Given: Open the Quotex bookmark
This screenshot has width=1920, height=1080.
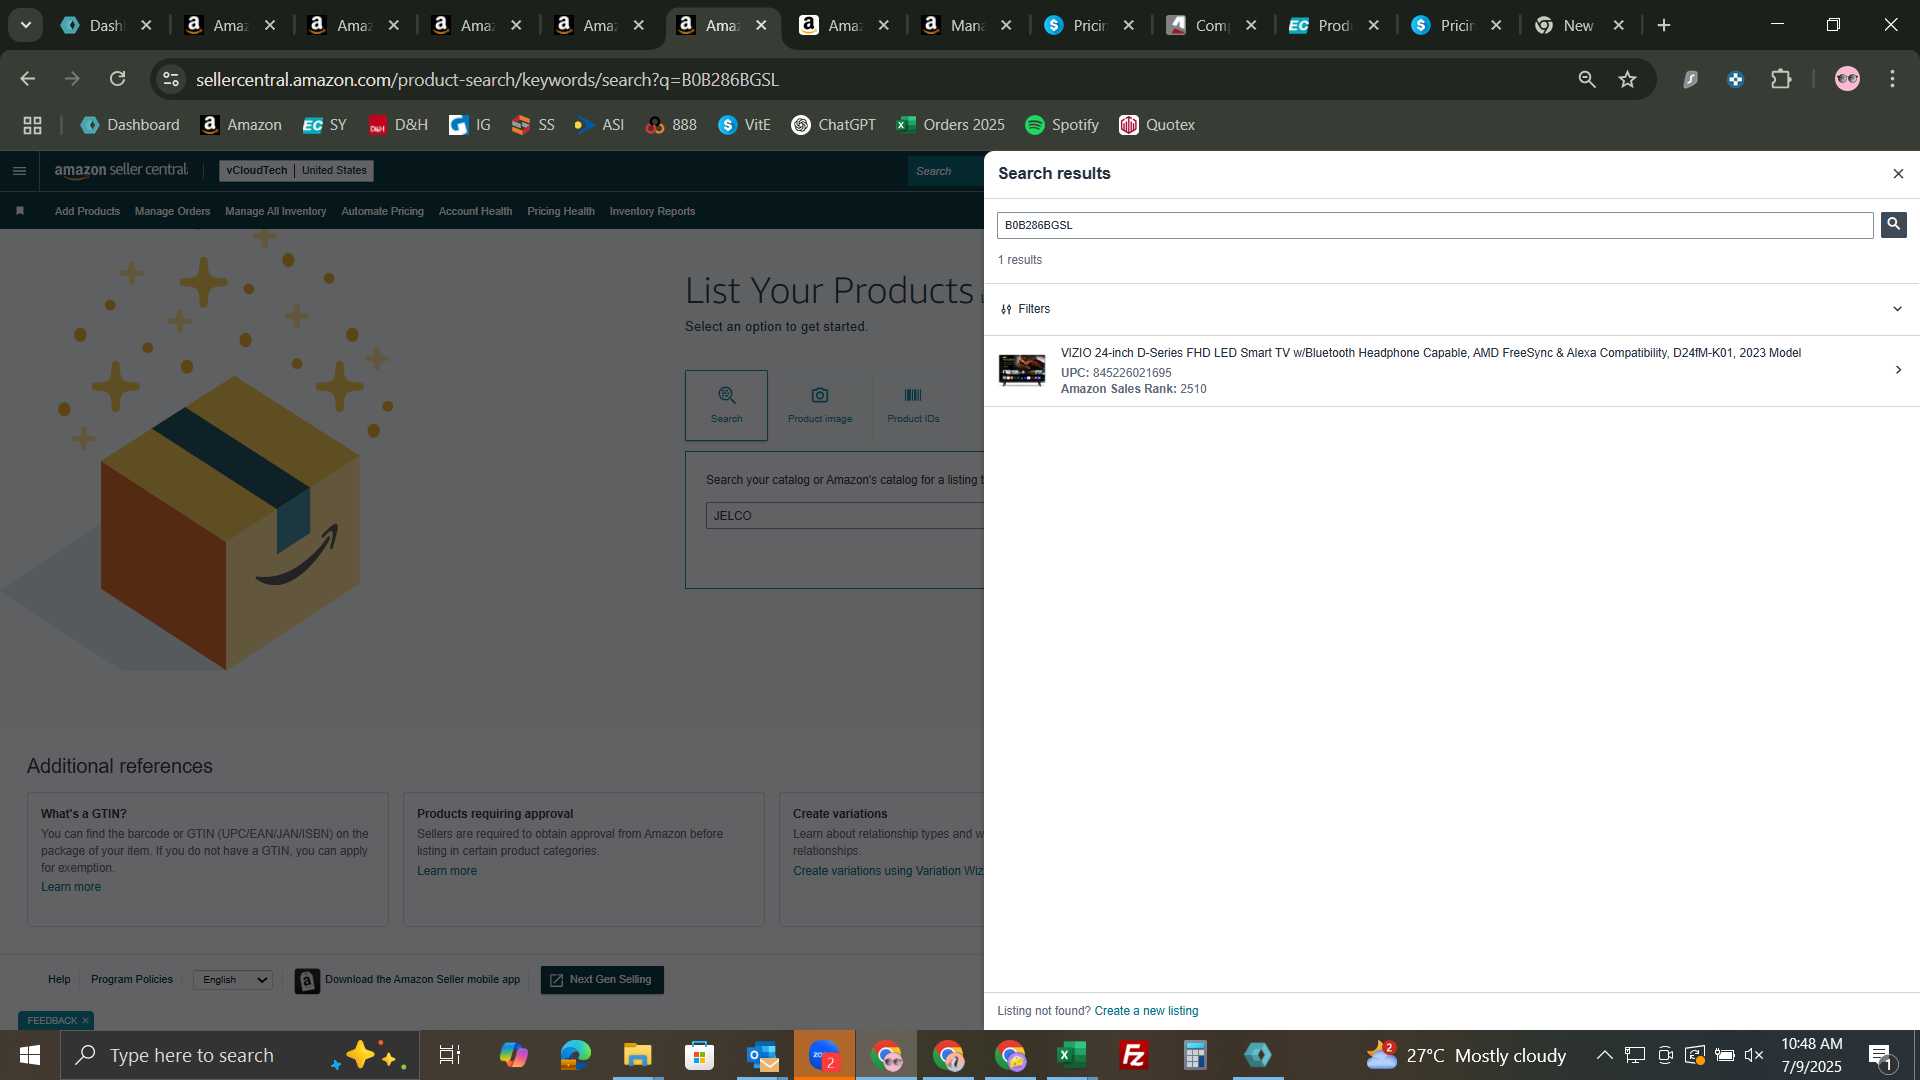Looking at the screenshot, I should click(x=1157, y=125).
